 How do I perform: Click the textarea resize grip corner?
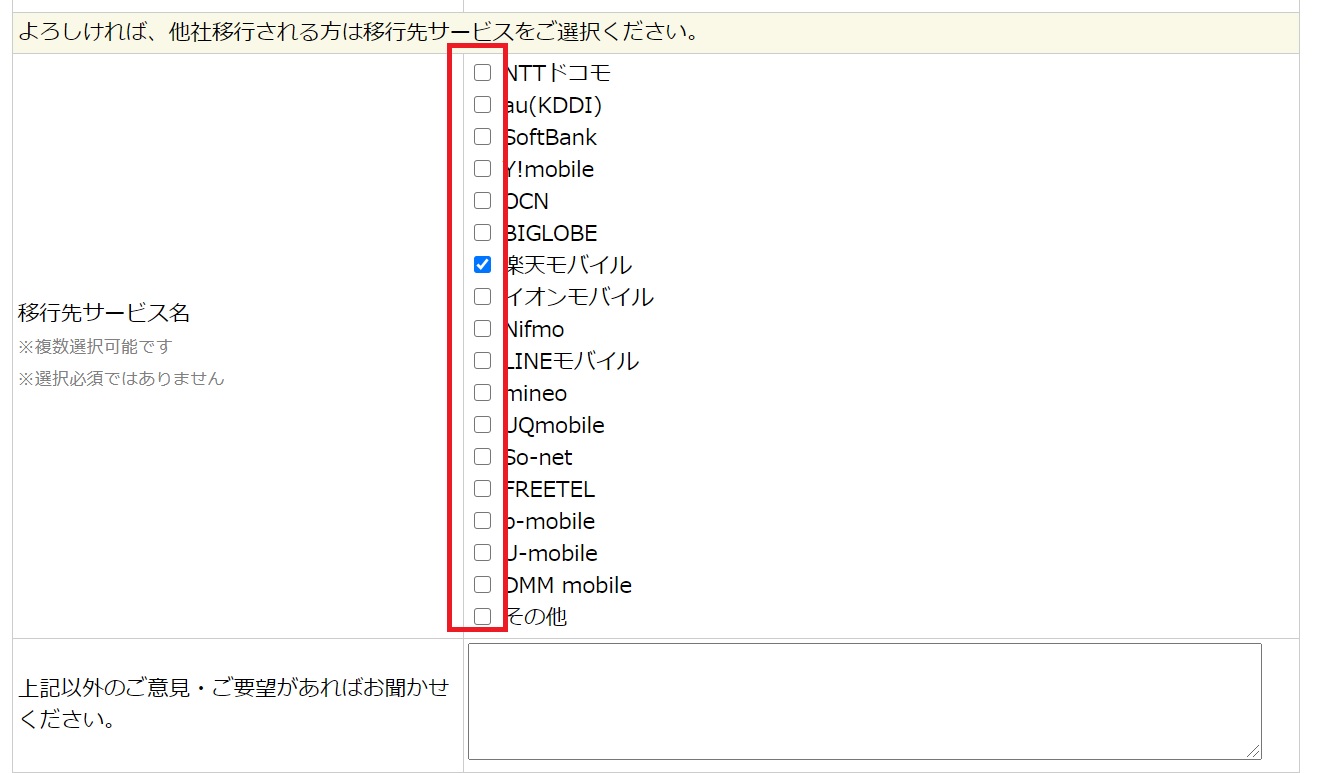[x=1254, y=752]
